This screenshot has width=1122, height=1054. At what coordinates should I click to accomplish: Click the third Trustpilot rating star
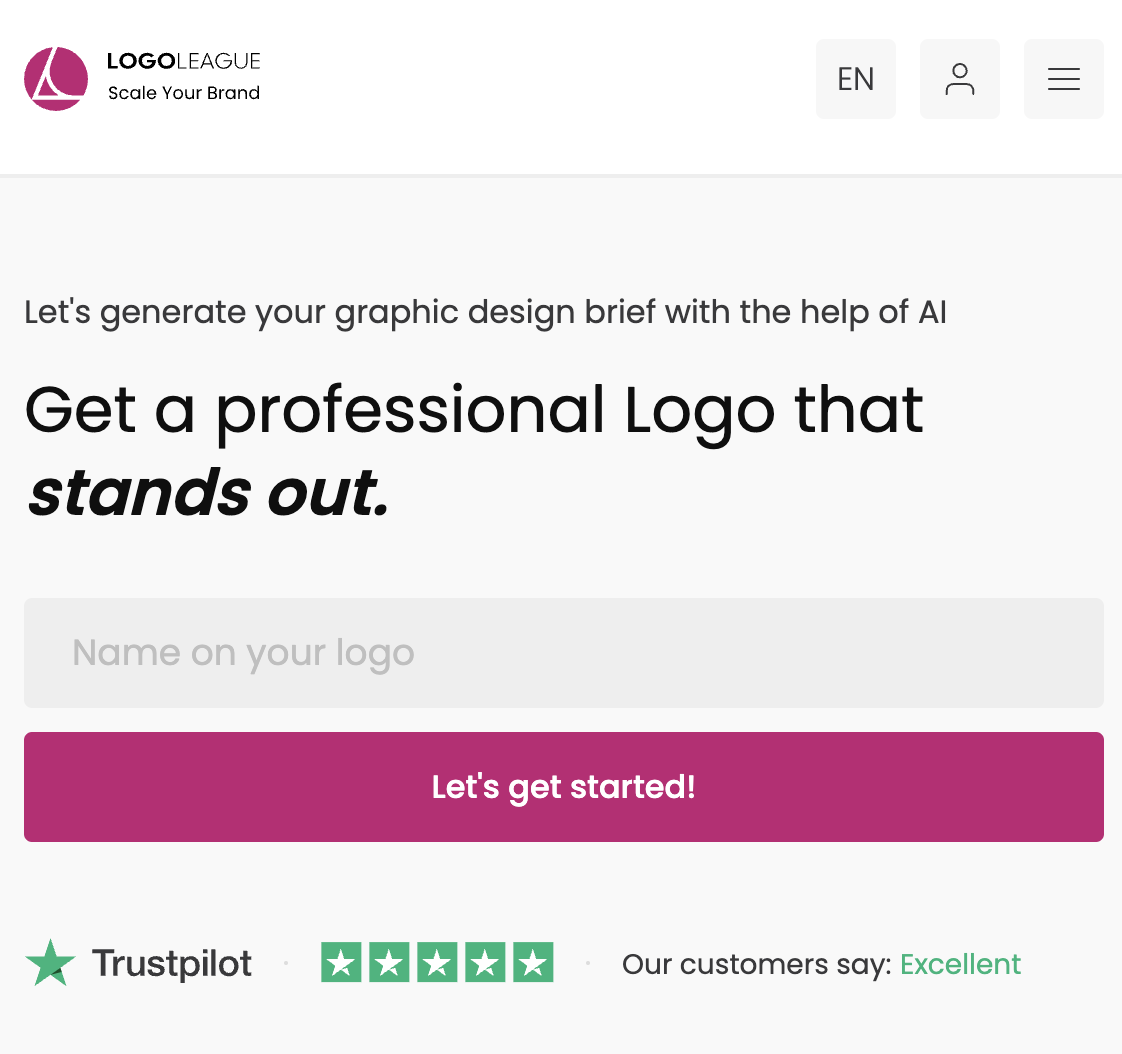pos(437,963)
